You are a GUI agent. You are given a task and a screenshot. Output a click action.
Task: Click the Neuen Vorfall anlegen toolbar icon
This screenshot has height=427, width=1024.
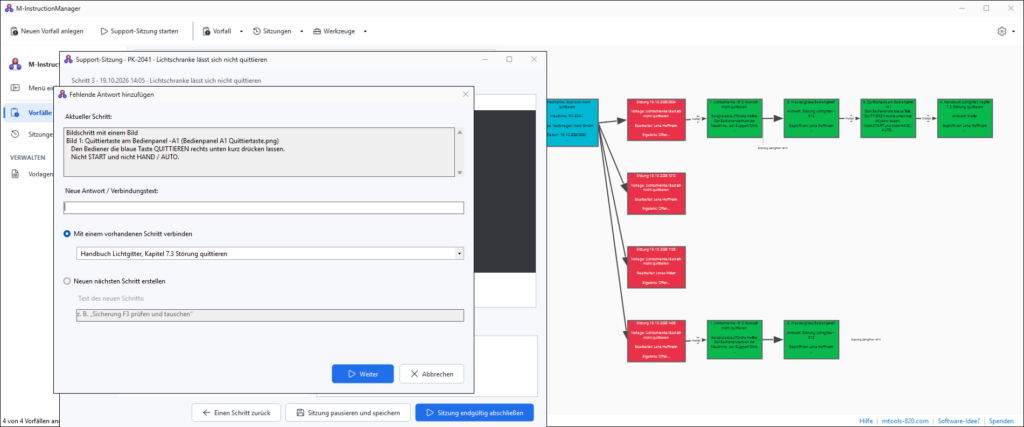14,31
